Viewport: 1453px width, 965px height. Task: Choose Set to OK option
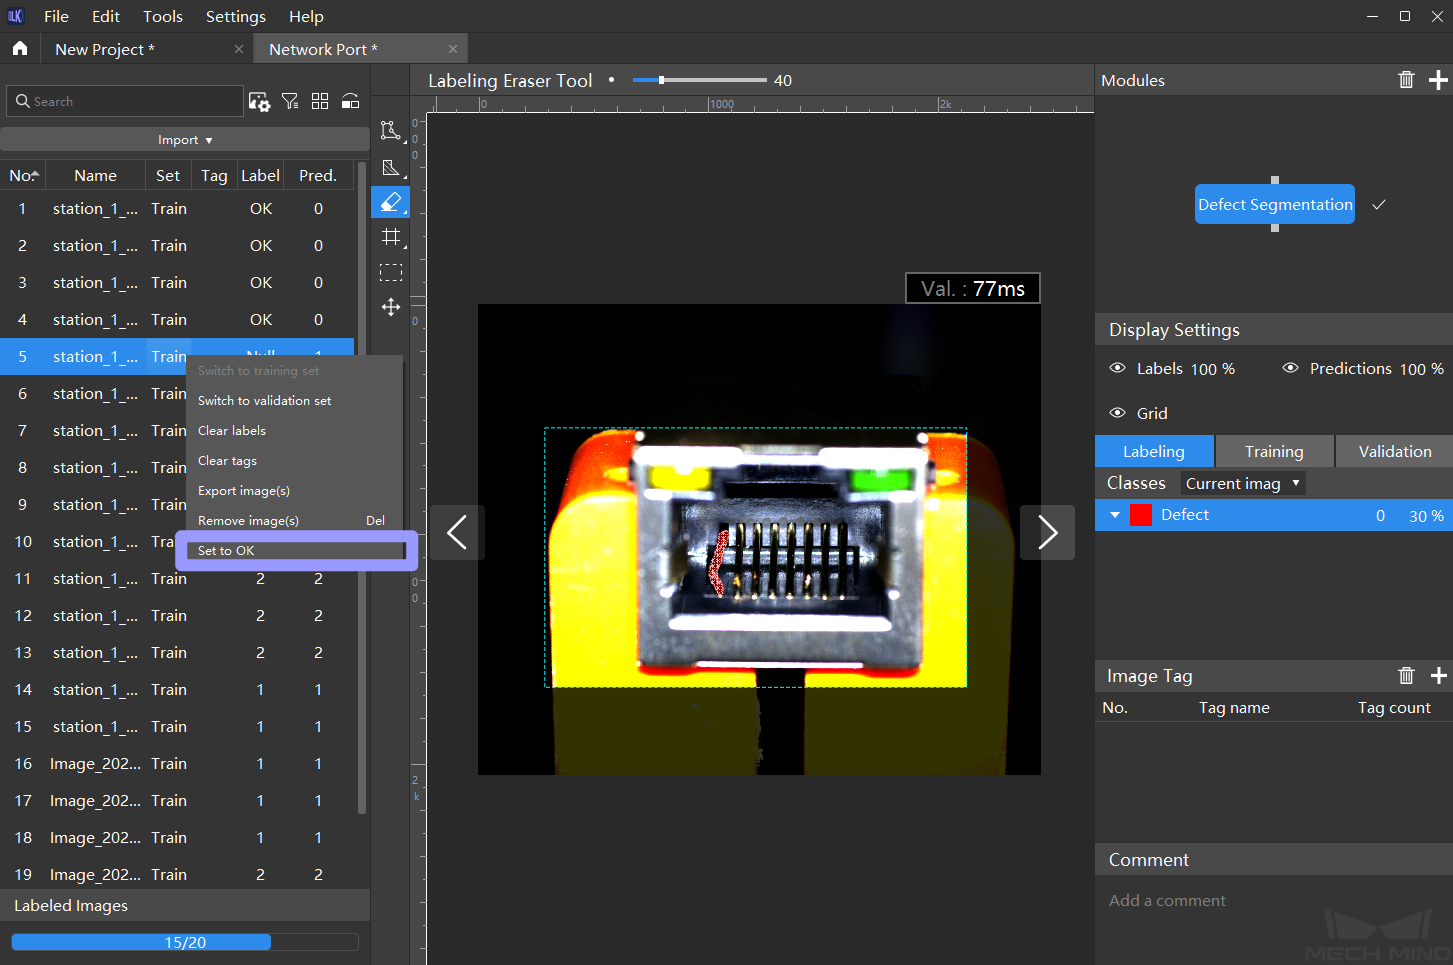[295, 550]
